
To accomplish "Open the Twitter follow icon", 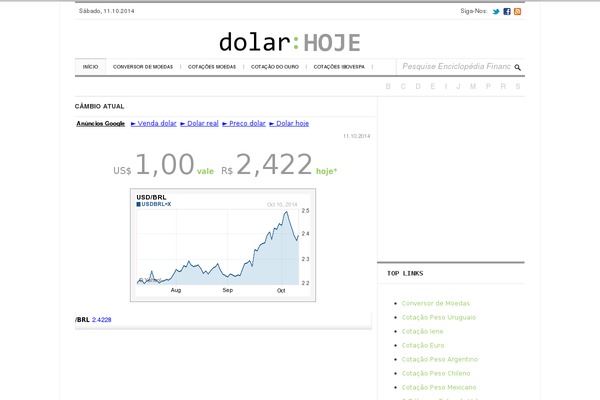I will pyautogui.click(x=495, y=11).
